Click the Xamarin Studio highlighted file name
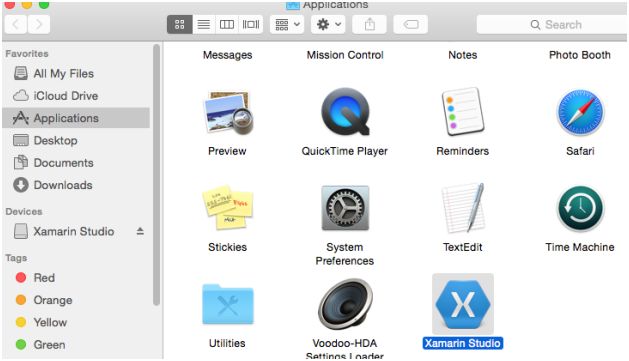The height and width of the screenshot is (361, 629). tap(463, 343)
